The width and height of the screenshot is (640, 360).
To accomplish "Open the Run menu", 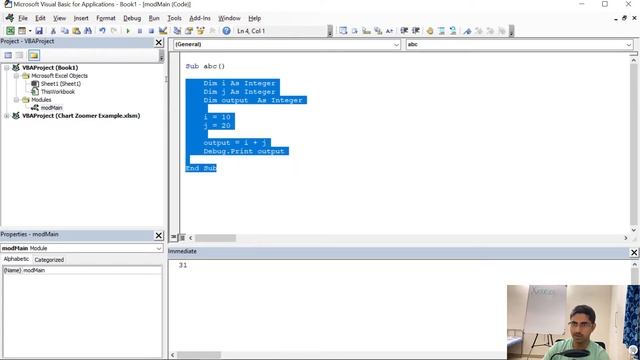I will (x=154, y=18).
